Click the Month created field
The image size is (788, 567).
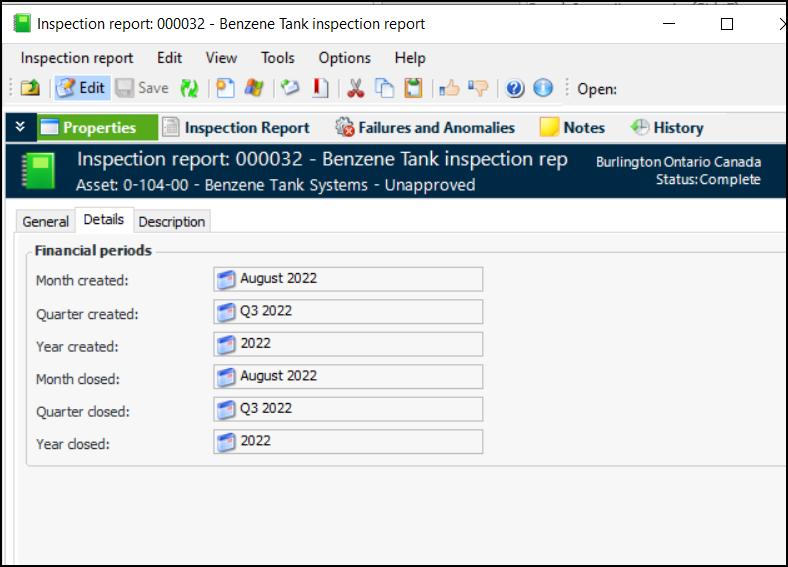348,279
